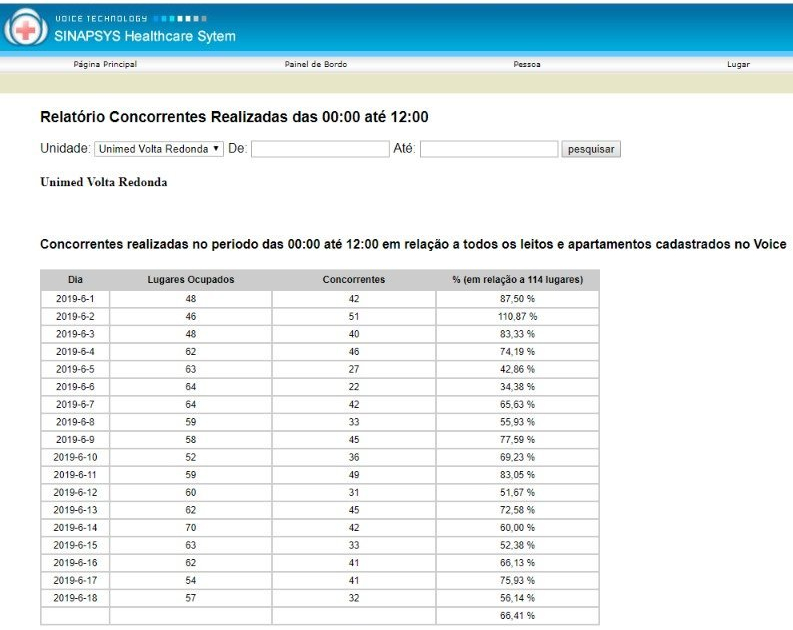The width and height of the screenshot is (793, 630).
Task: Expand the Unidade dropdown
Action: pyautogui.click(x=159, y=149)
